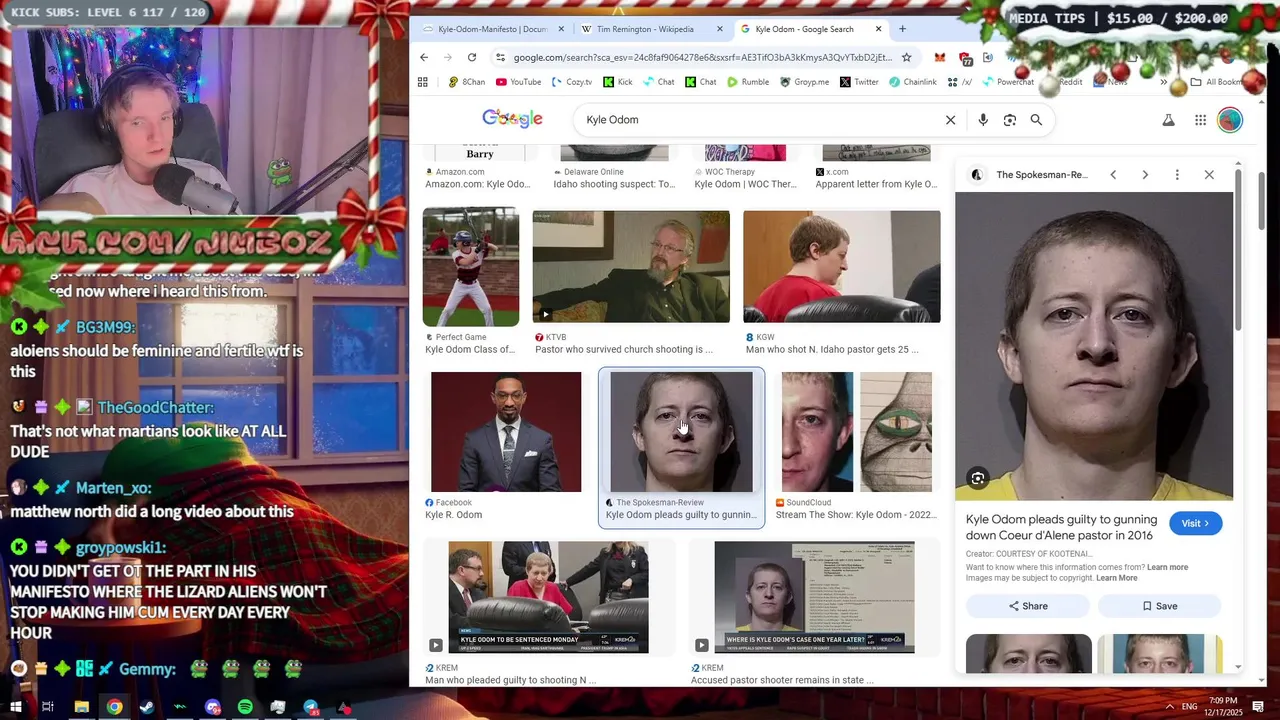1280x720 pixels.
Task: Open the All Bookmarks folder
Action: coord(1217,82)
